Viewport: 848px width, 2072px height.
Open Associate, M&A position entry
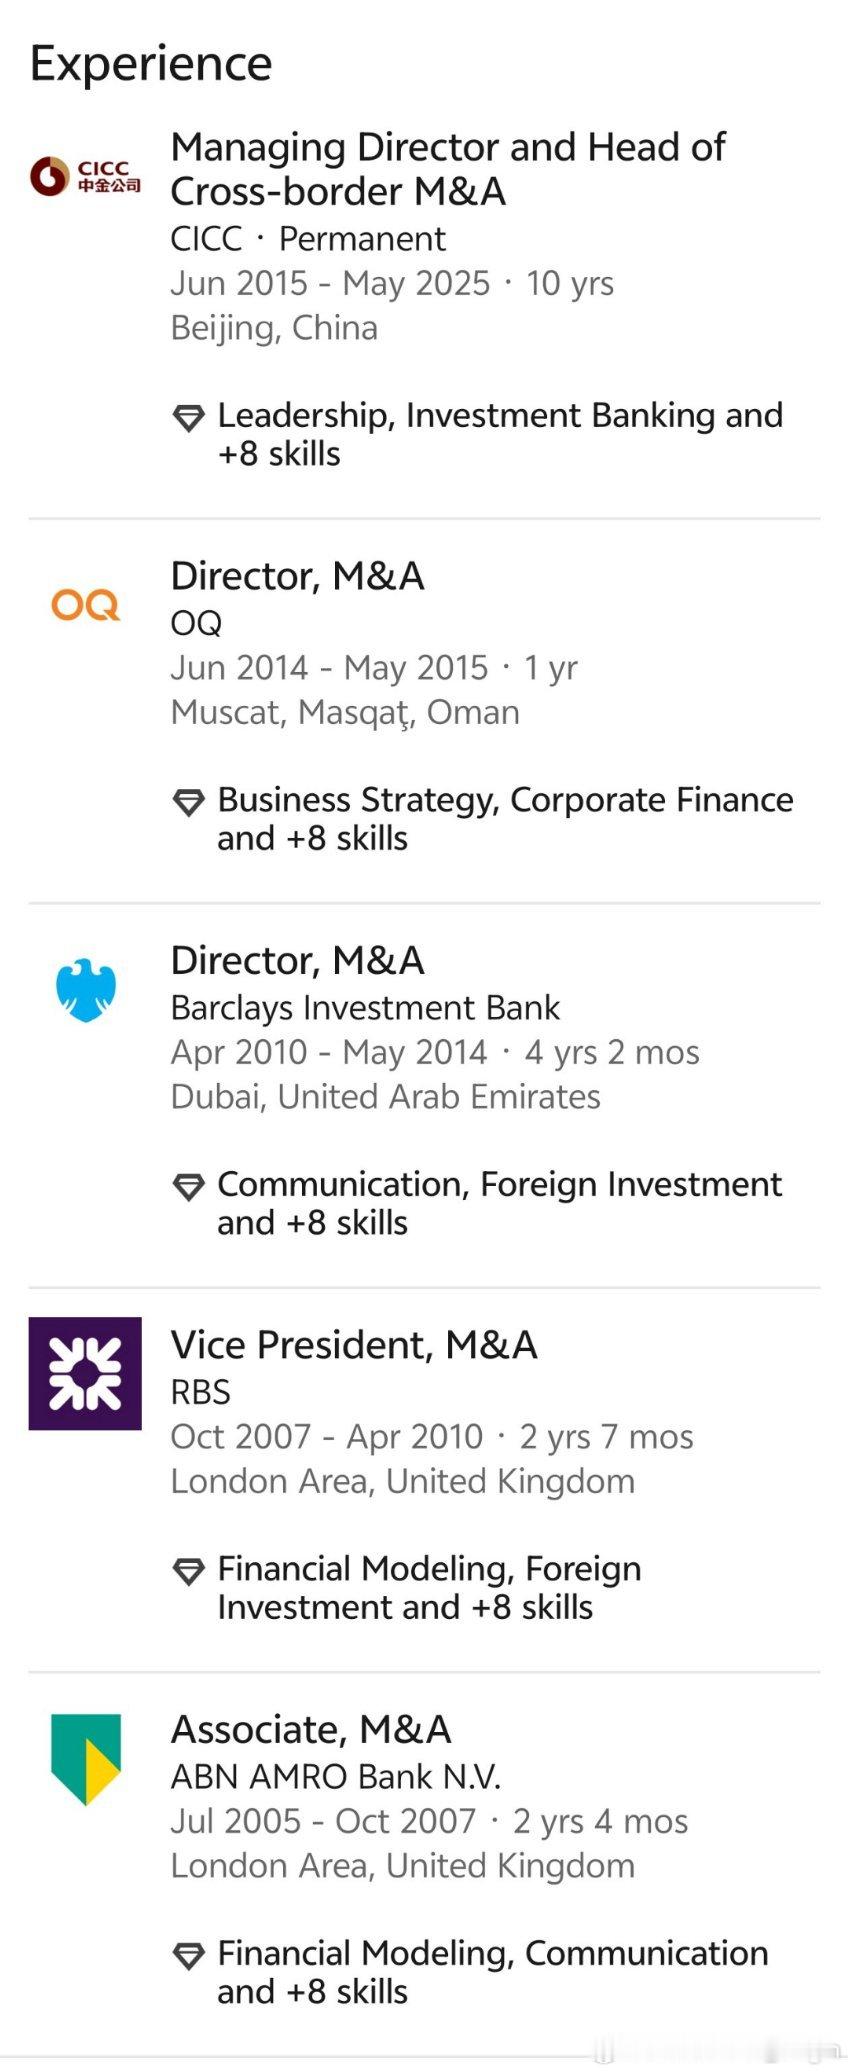311,1729
